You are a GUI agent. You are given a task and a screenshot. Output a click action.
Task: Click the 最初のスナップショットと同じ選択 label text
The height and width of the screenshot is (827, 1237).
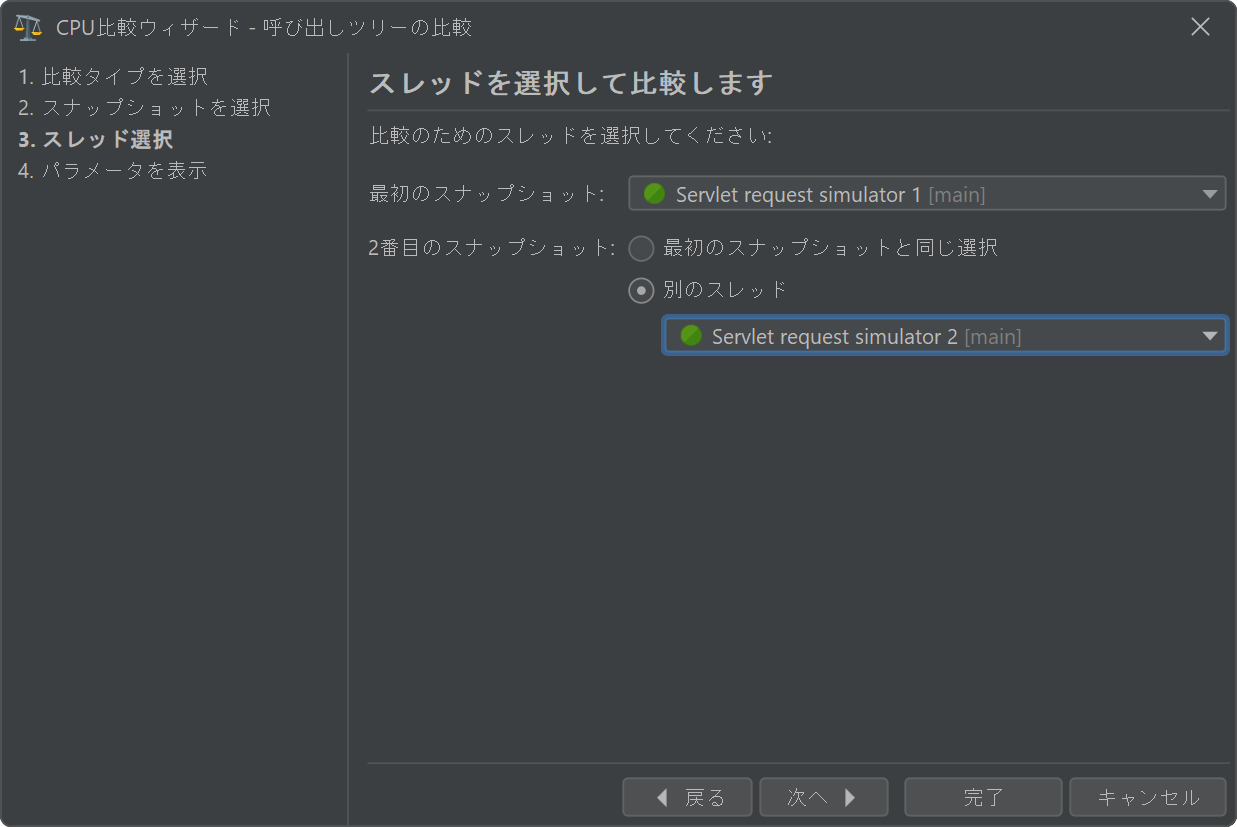(830, 248)
